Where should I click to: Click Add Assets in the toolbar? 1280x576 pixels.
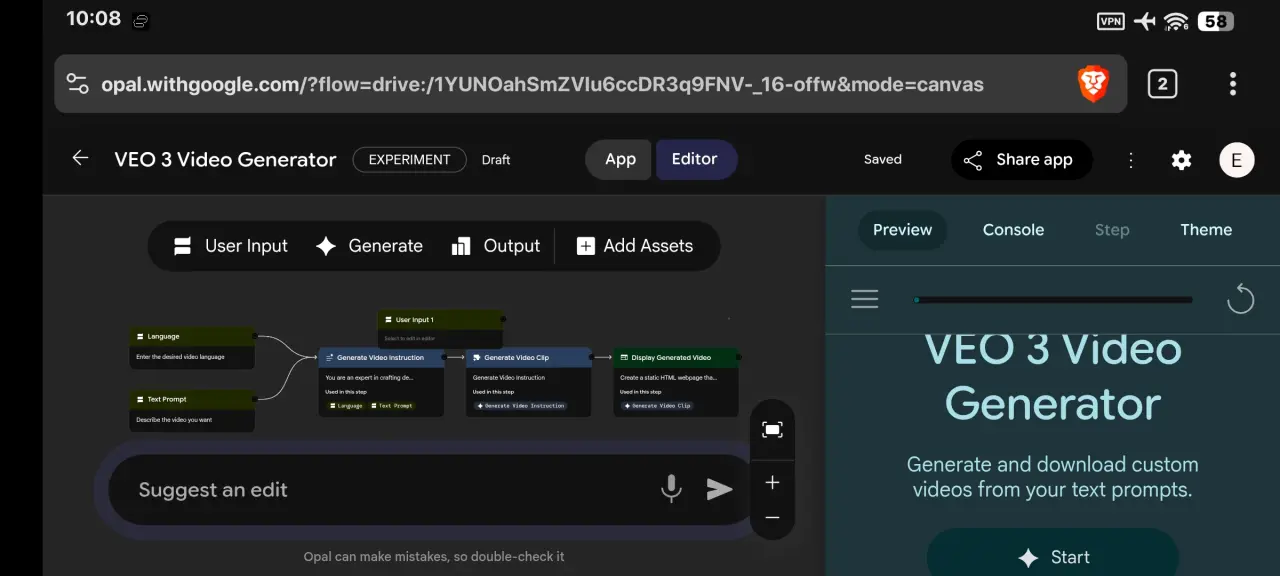pos(635,246)
